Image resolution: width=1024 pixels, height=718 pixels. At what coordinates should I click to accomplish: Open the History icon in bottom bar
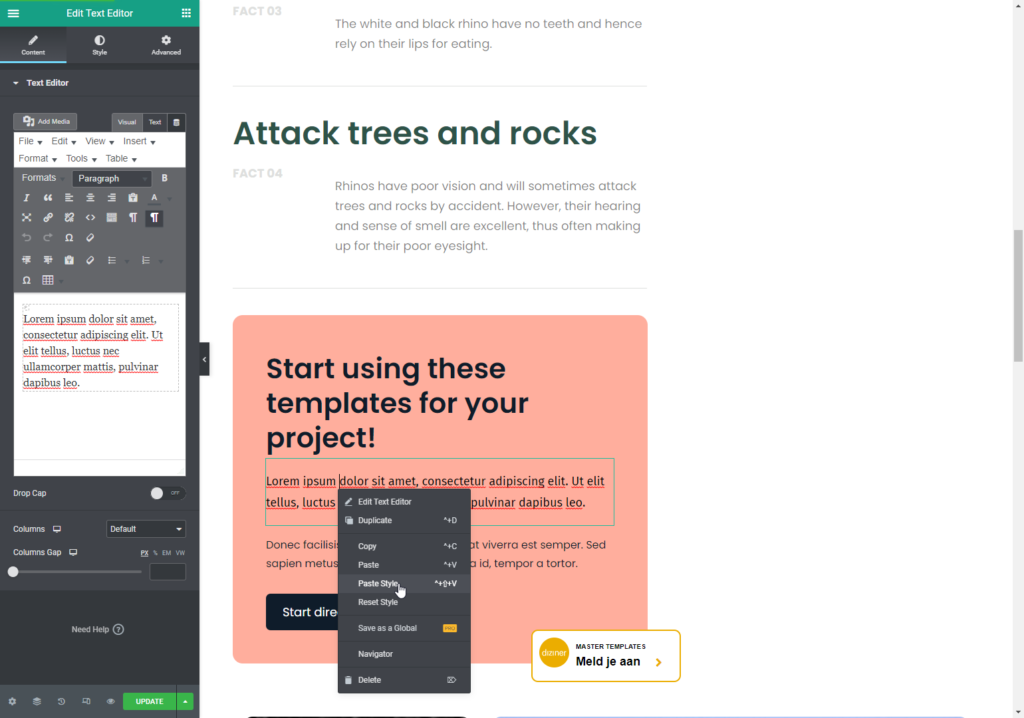[61, 701]
